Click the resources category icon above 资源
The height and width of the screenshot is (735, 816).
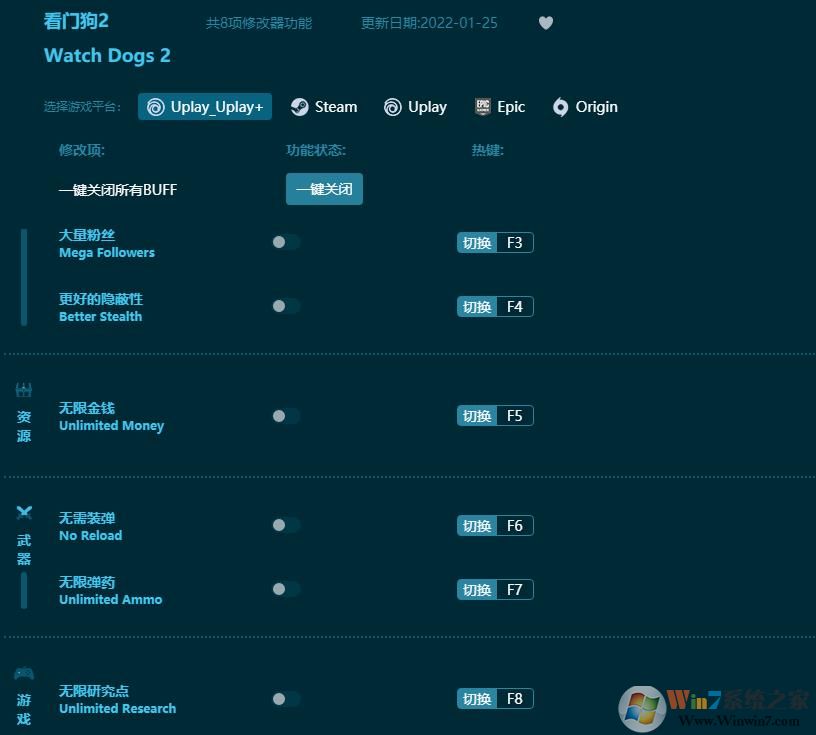point(23,390)
